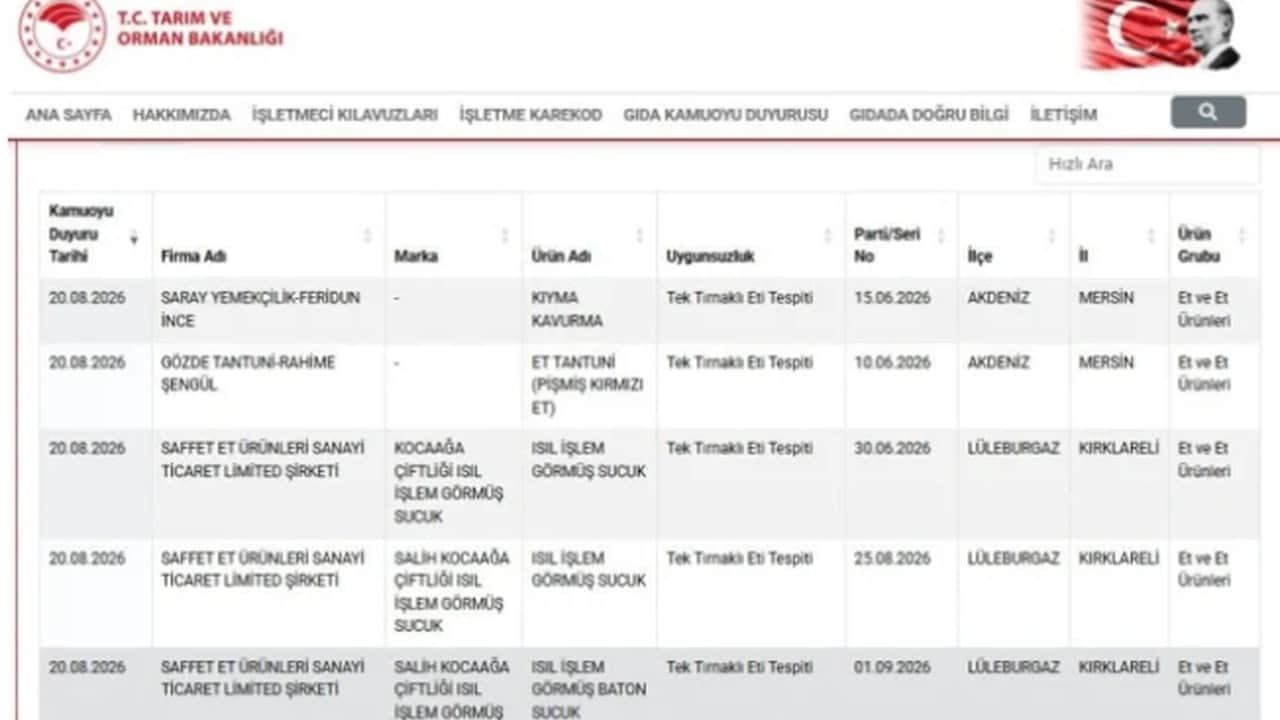Click batch number 15.06.2026
The height and width of the screenshot is (720, 1280).
892,298
